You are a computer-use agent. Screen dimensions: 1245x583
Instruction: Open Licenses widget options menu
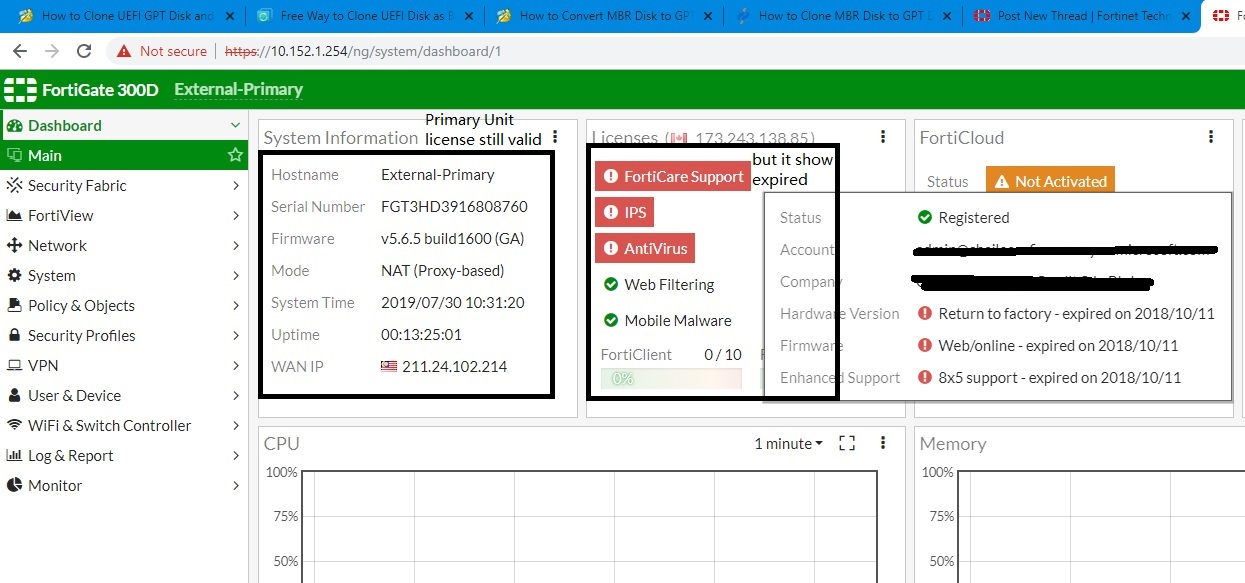[883, 137]
